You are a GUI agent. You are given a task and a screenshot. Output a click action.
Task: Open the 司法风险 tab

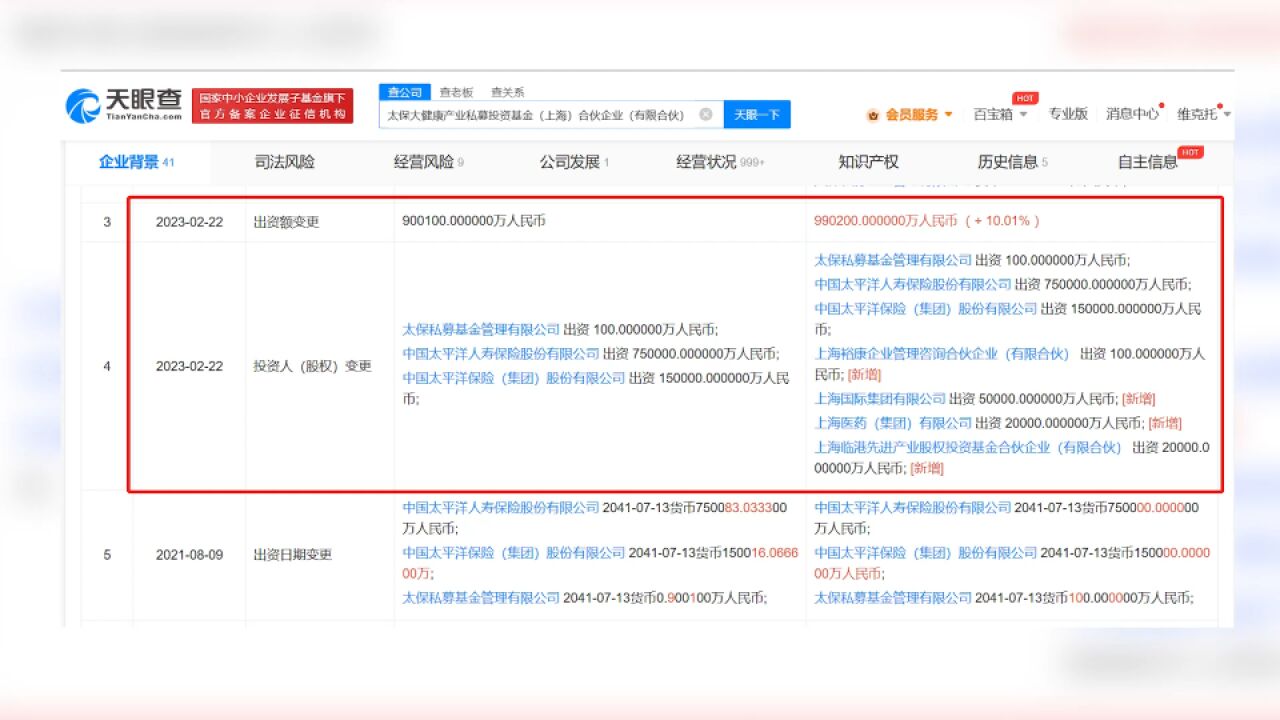(284, 162)
